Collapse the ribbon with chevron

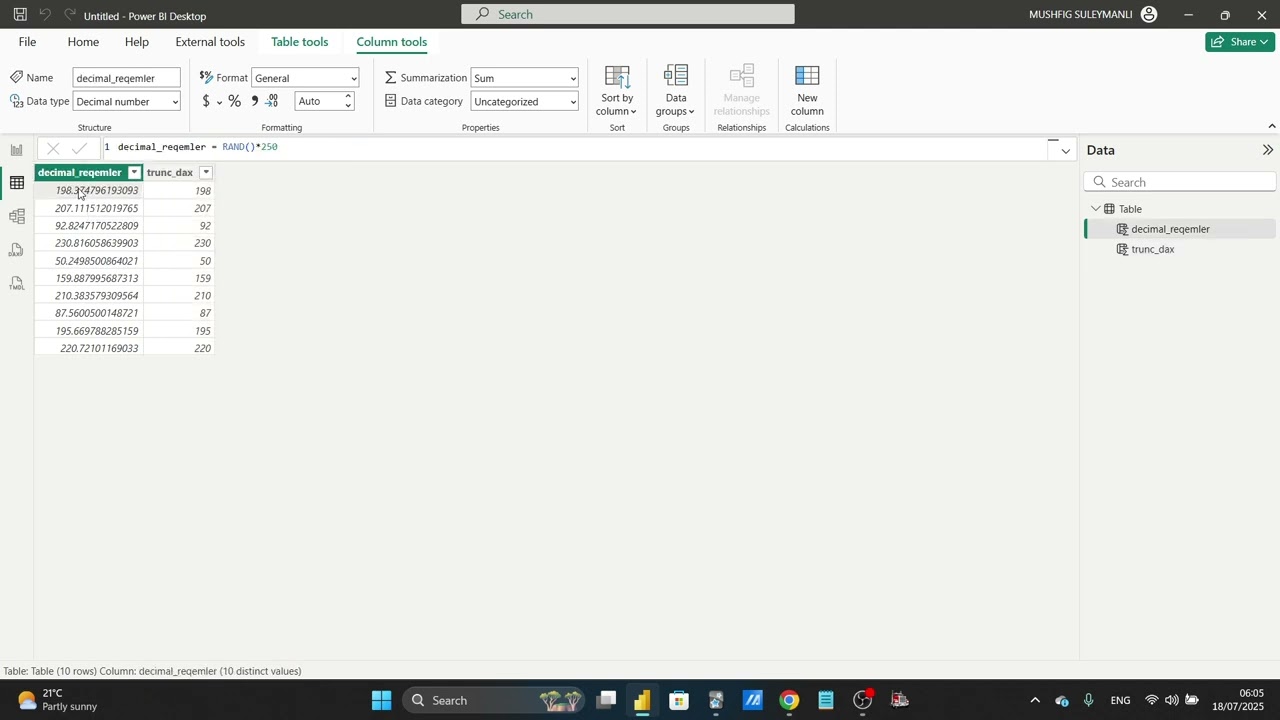pyautogui.click(x=1271, y=126)
